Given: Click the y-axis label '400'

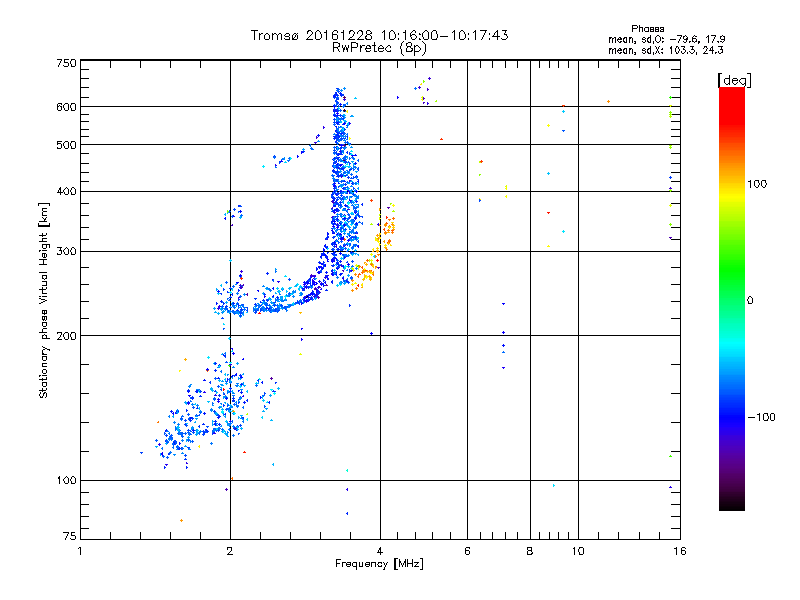Looking at the screenshot, I should pyautogui.click(x=66, y=191).
